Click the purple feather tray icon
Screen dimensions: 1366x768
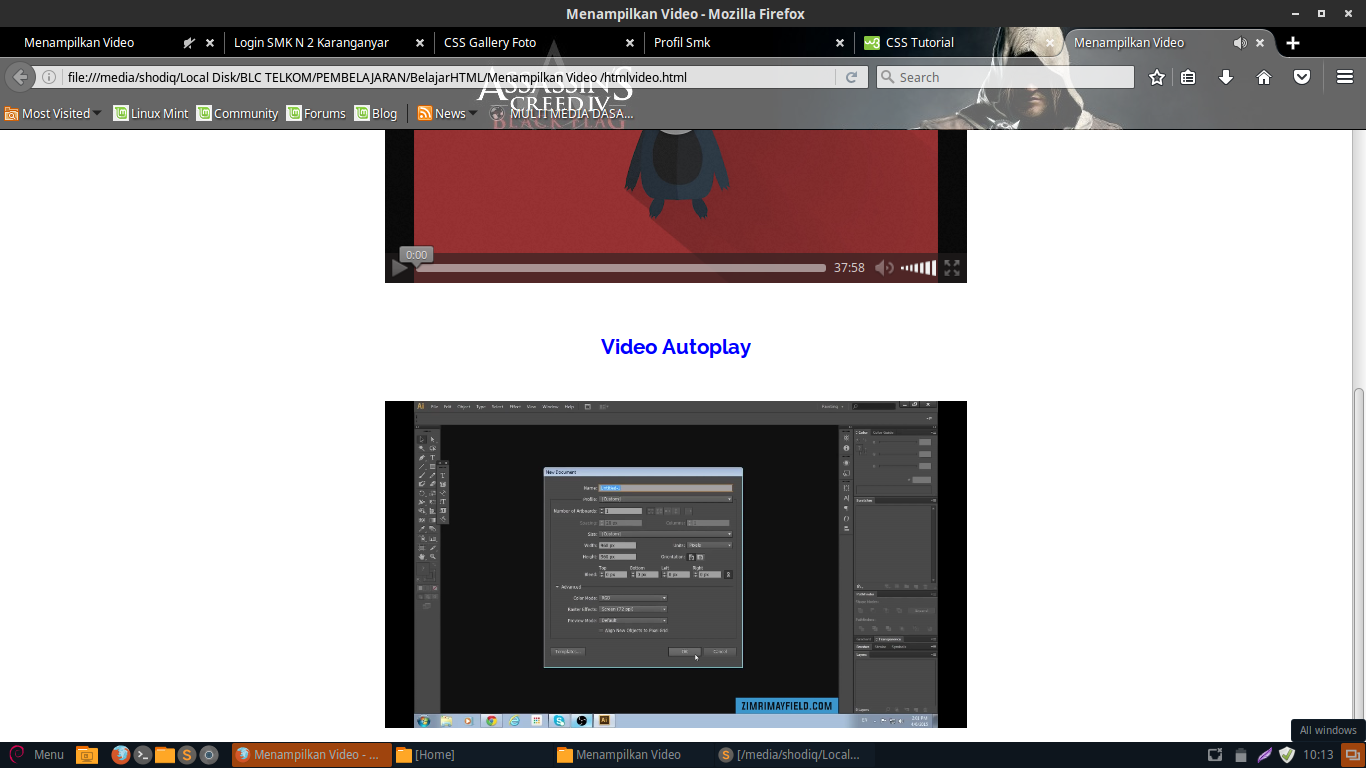[1264, 755]
